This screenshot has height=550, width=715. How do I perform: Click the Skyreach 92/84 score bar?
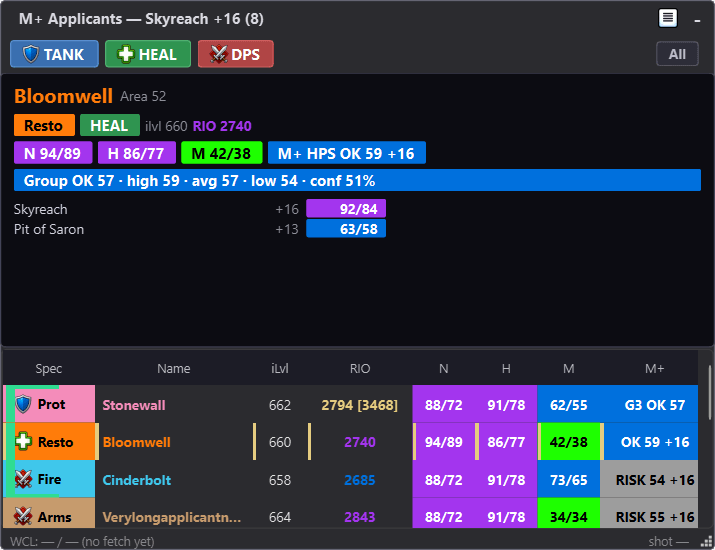pyautogui.click(x=346, y=208)
